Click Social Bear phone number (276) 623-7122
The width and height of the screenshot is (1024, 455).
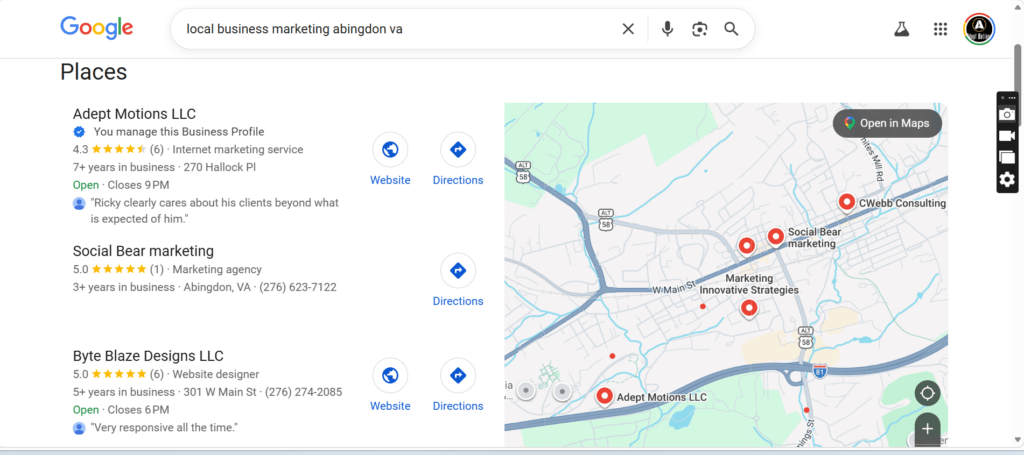pos(298,287)
